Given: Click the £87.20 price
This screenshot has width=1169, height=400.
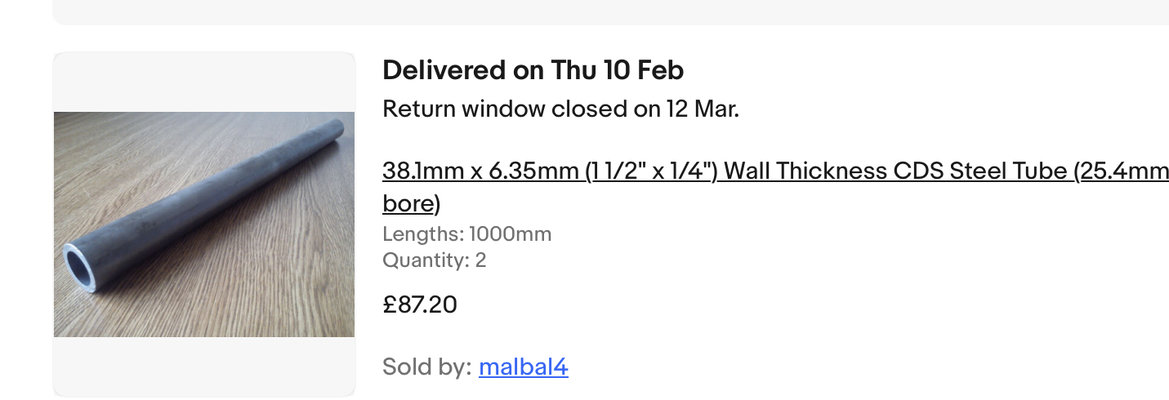Looking at the screenshot, I should [420, 304].
